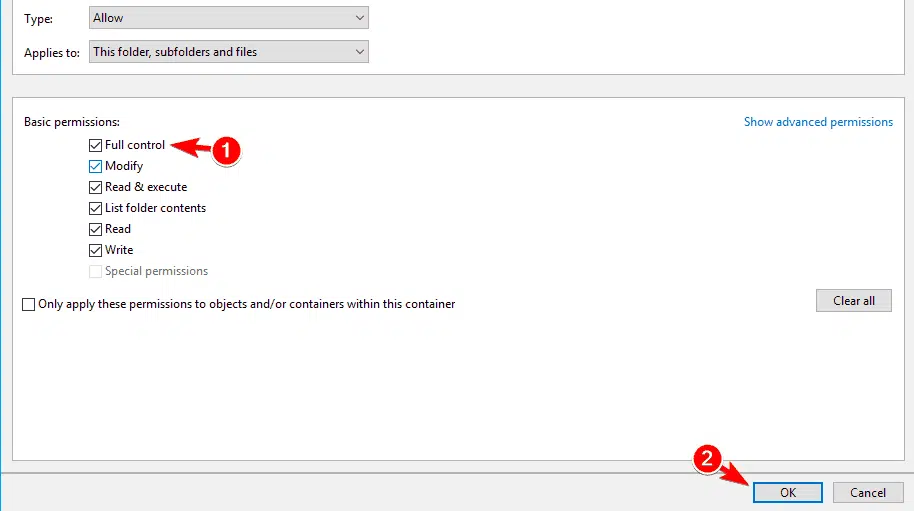Click the Clear all button
The image size is (914, 511).
pos(853,301)
